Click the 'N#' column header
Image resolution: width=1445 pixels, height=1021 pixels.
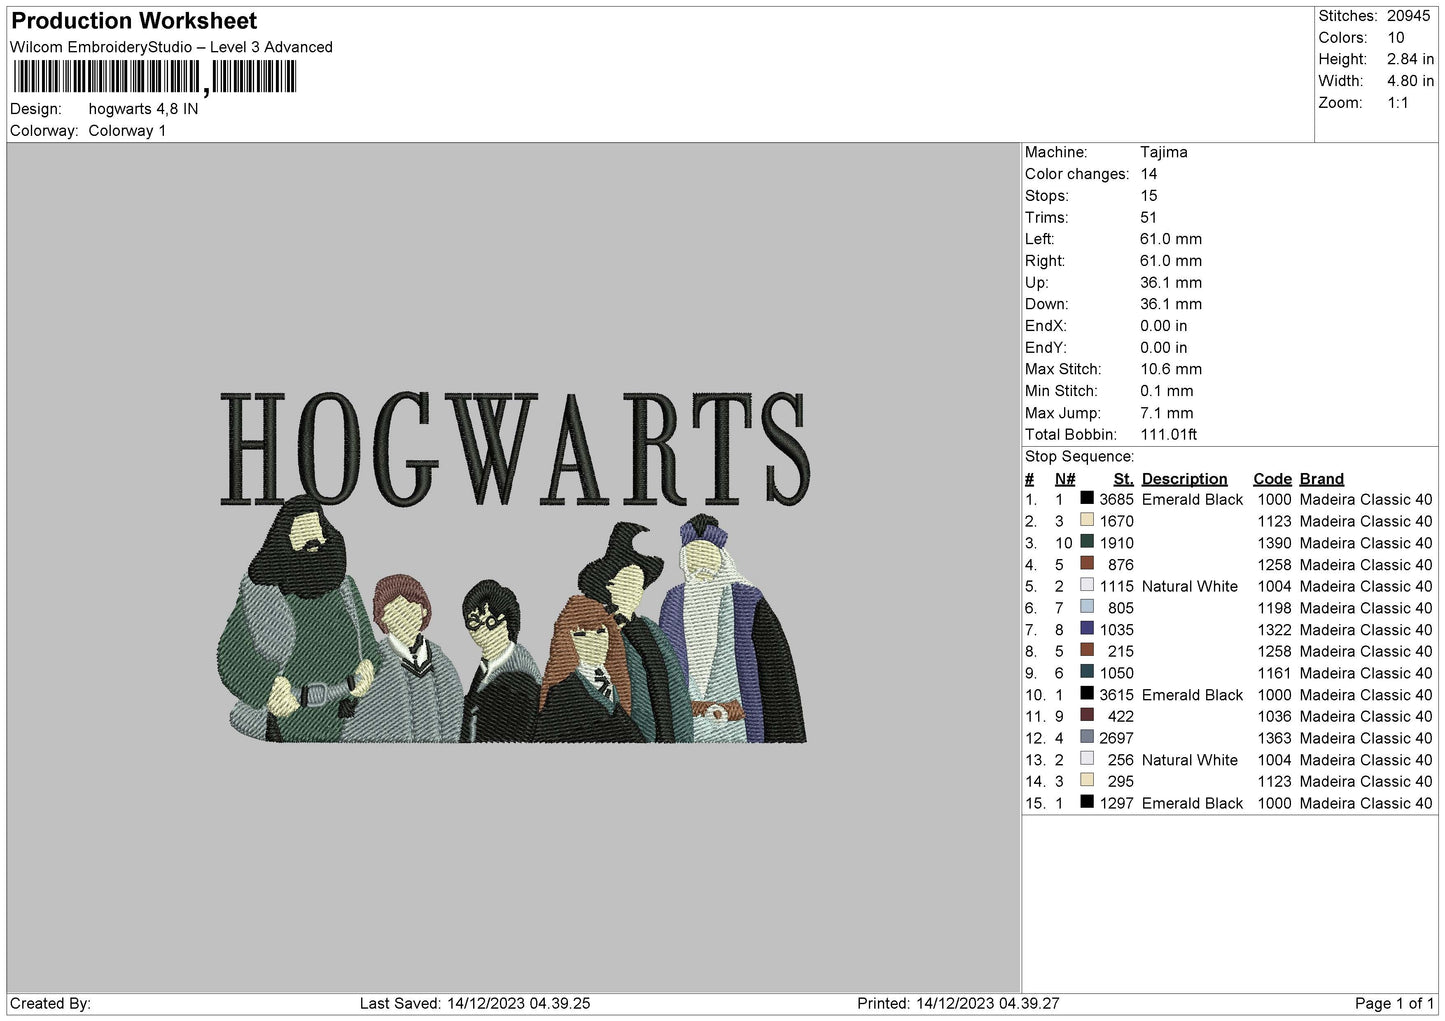1065,479
